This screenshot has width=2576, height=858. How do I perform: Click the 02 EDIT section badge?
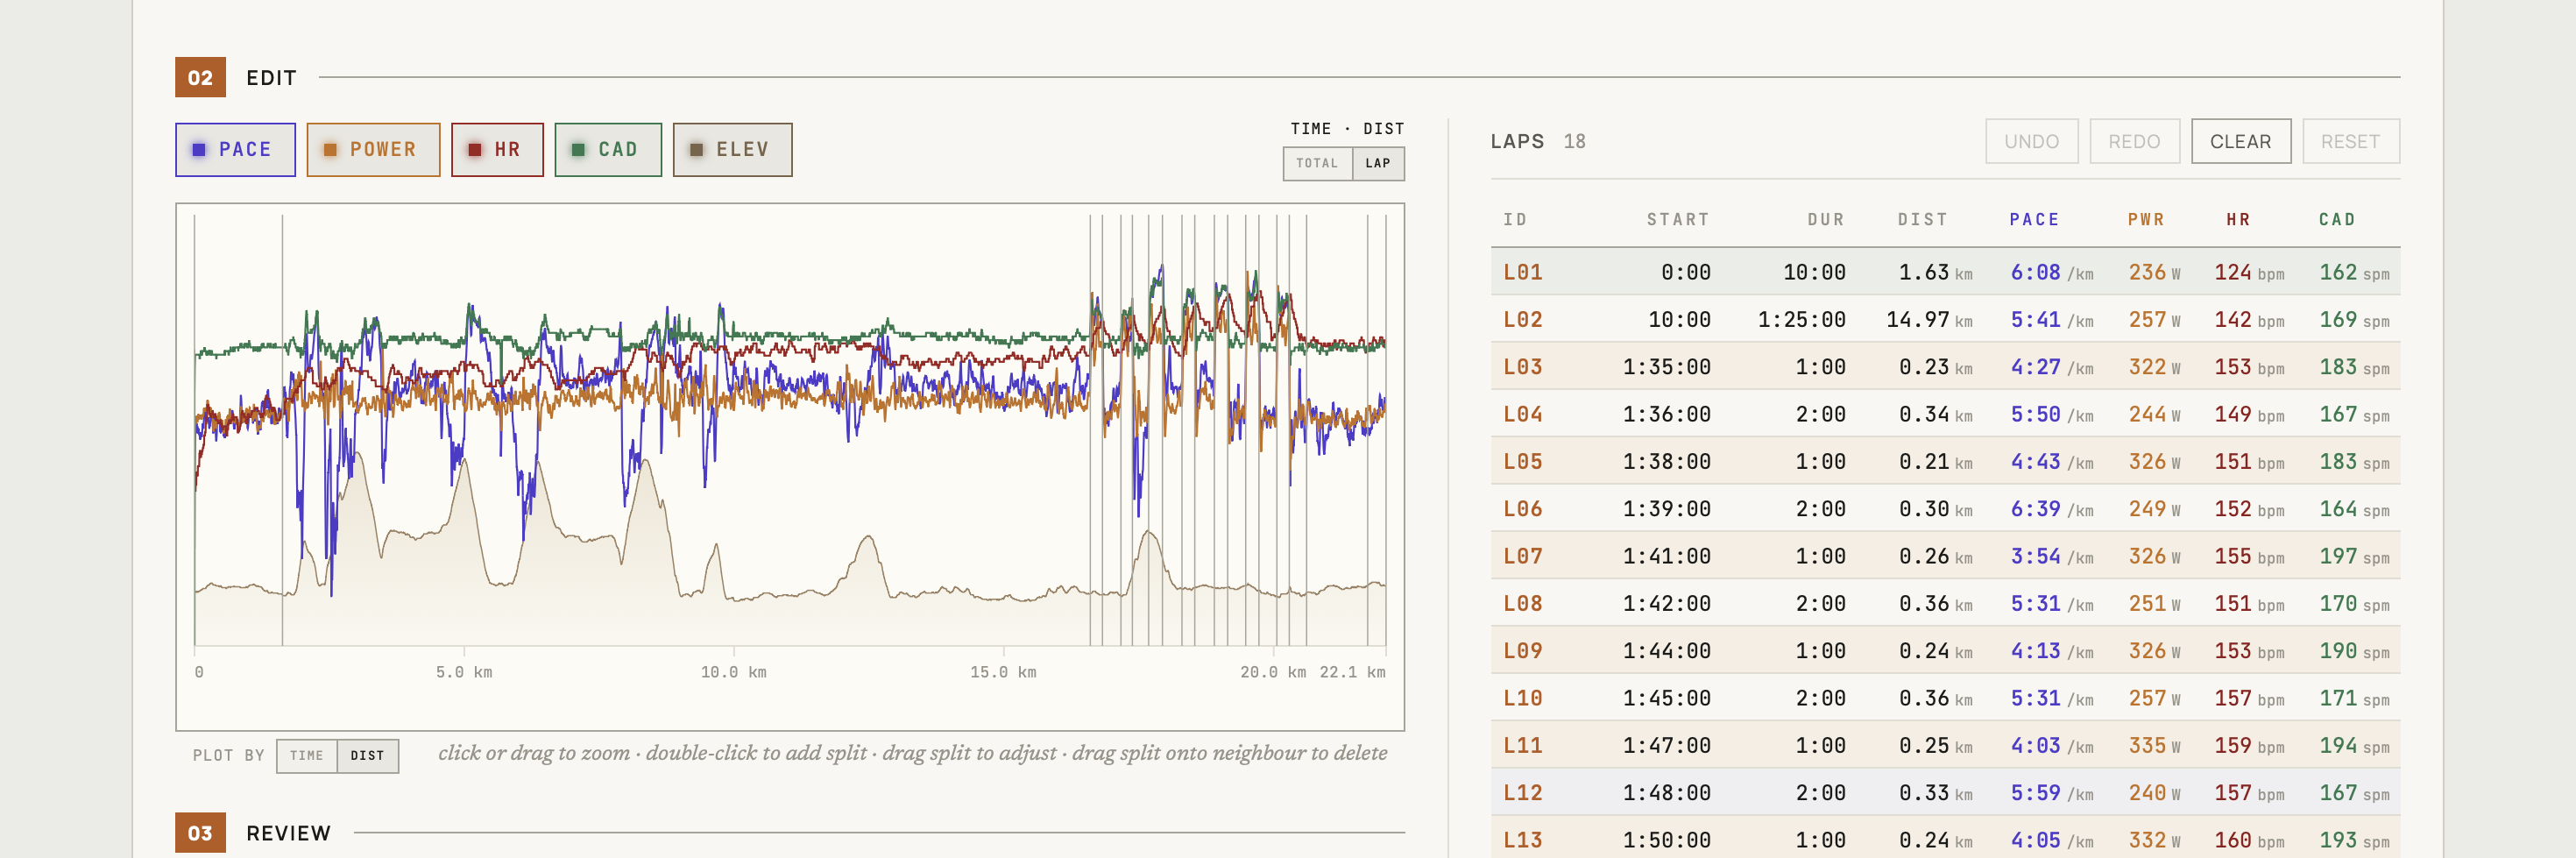tap(200, 78)
